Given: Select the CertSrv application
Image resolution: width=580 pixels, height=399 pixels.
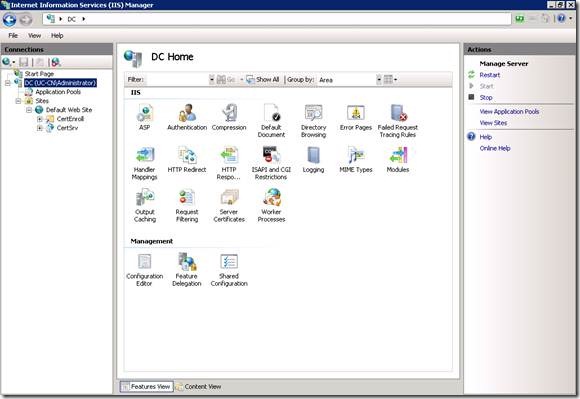Looking at the screenshot, I should click(67, 128).
